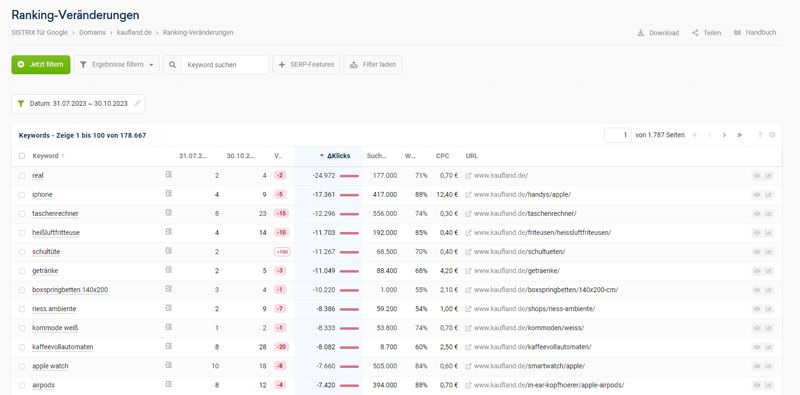Open URL www.kaufland.de/schultueten/
Image resolution: width=800 pixels, height=395 pixels.
coord(519,252)
